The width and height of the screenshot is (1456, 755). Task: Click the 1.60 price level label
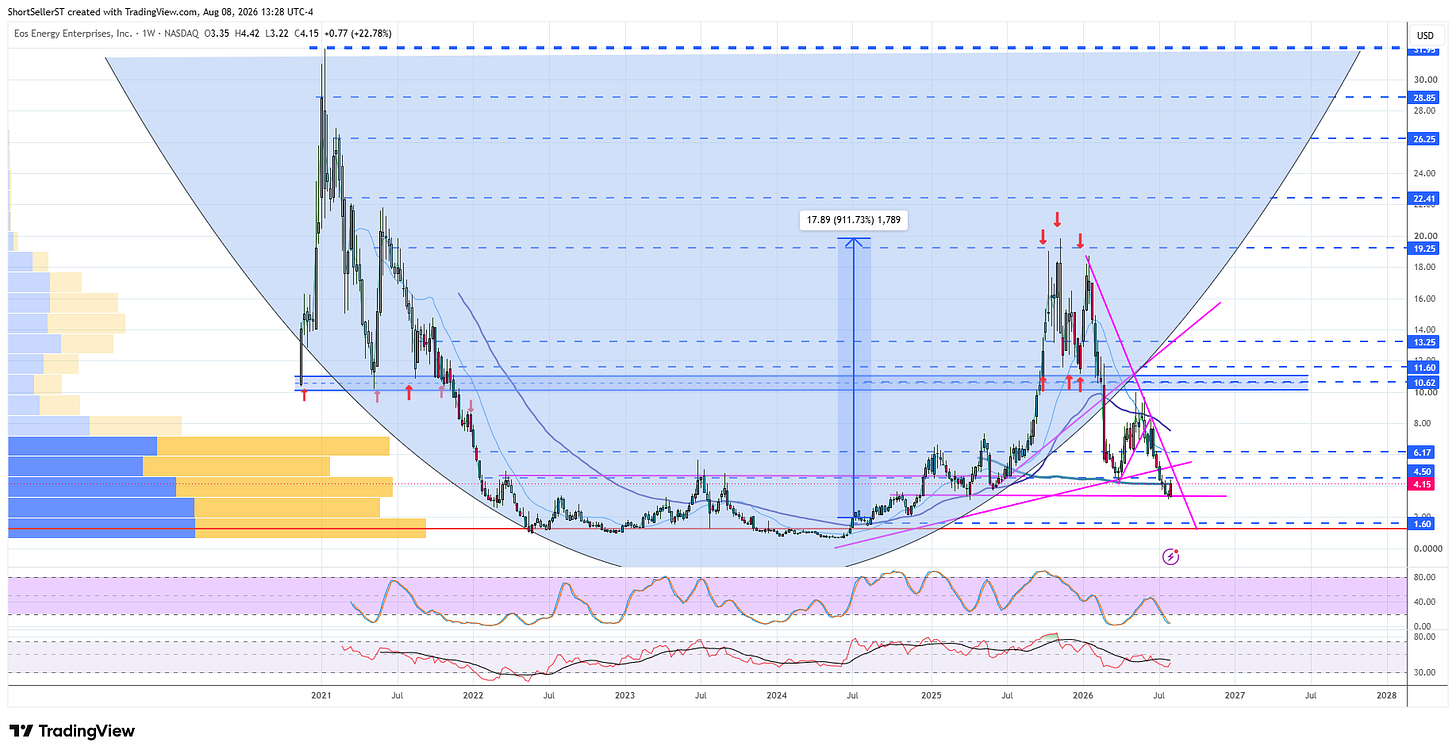(1424, 524)
